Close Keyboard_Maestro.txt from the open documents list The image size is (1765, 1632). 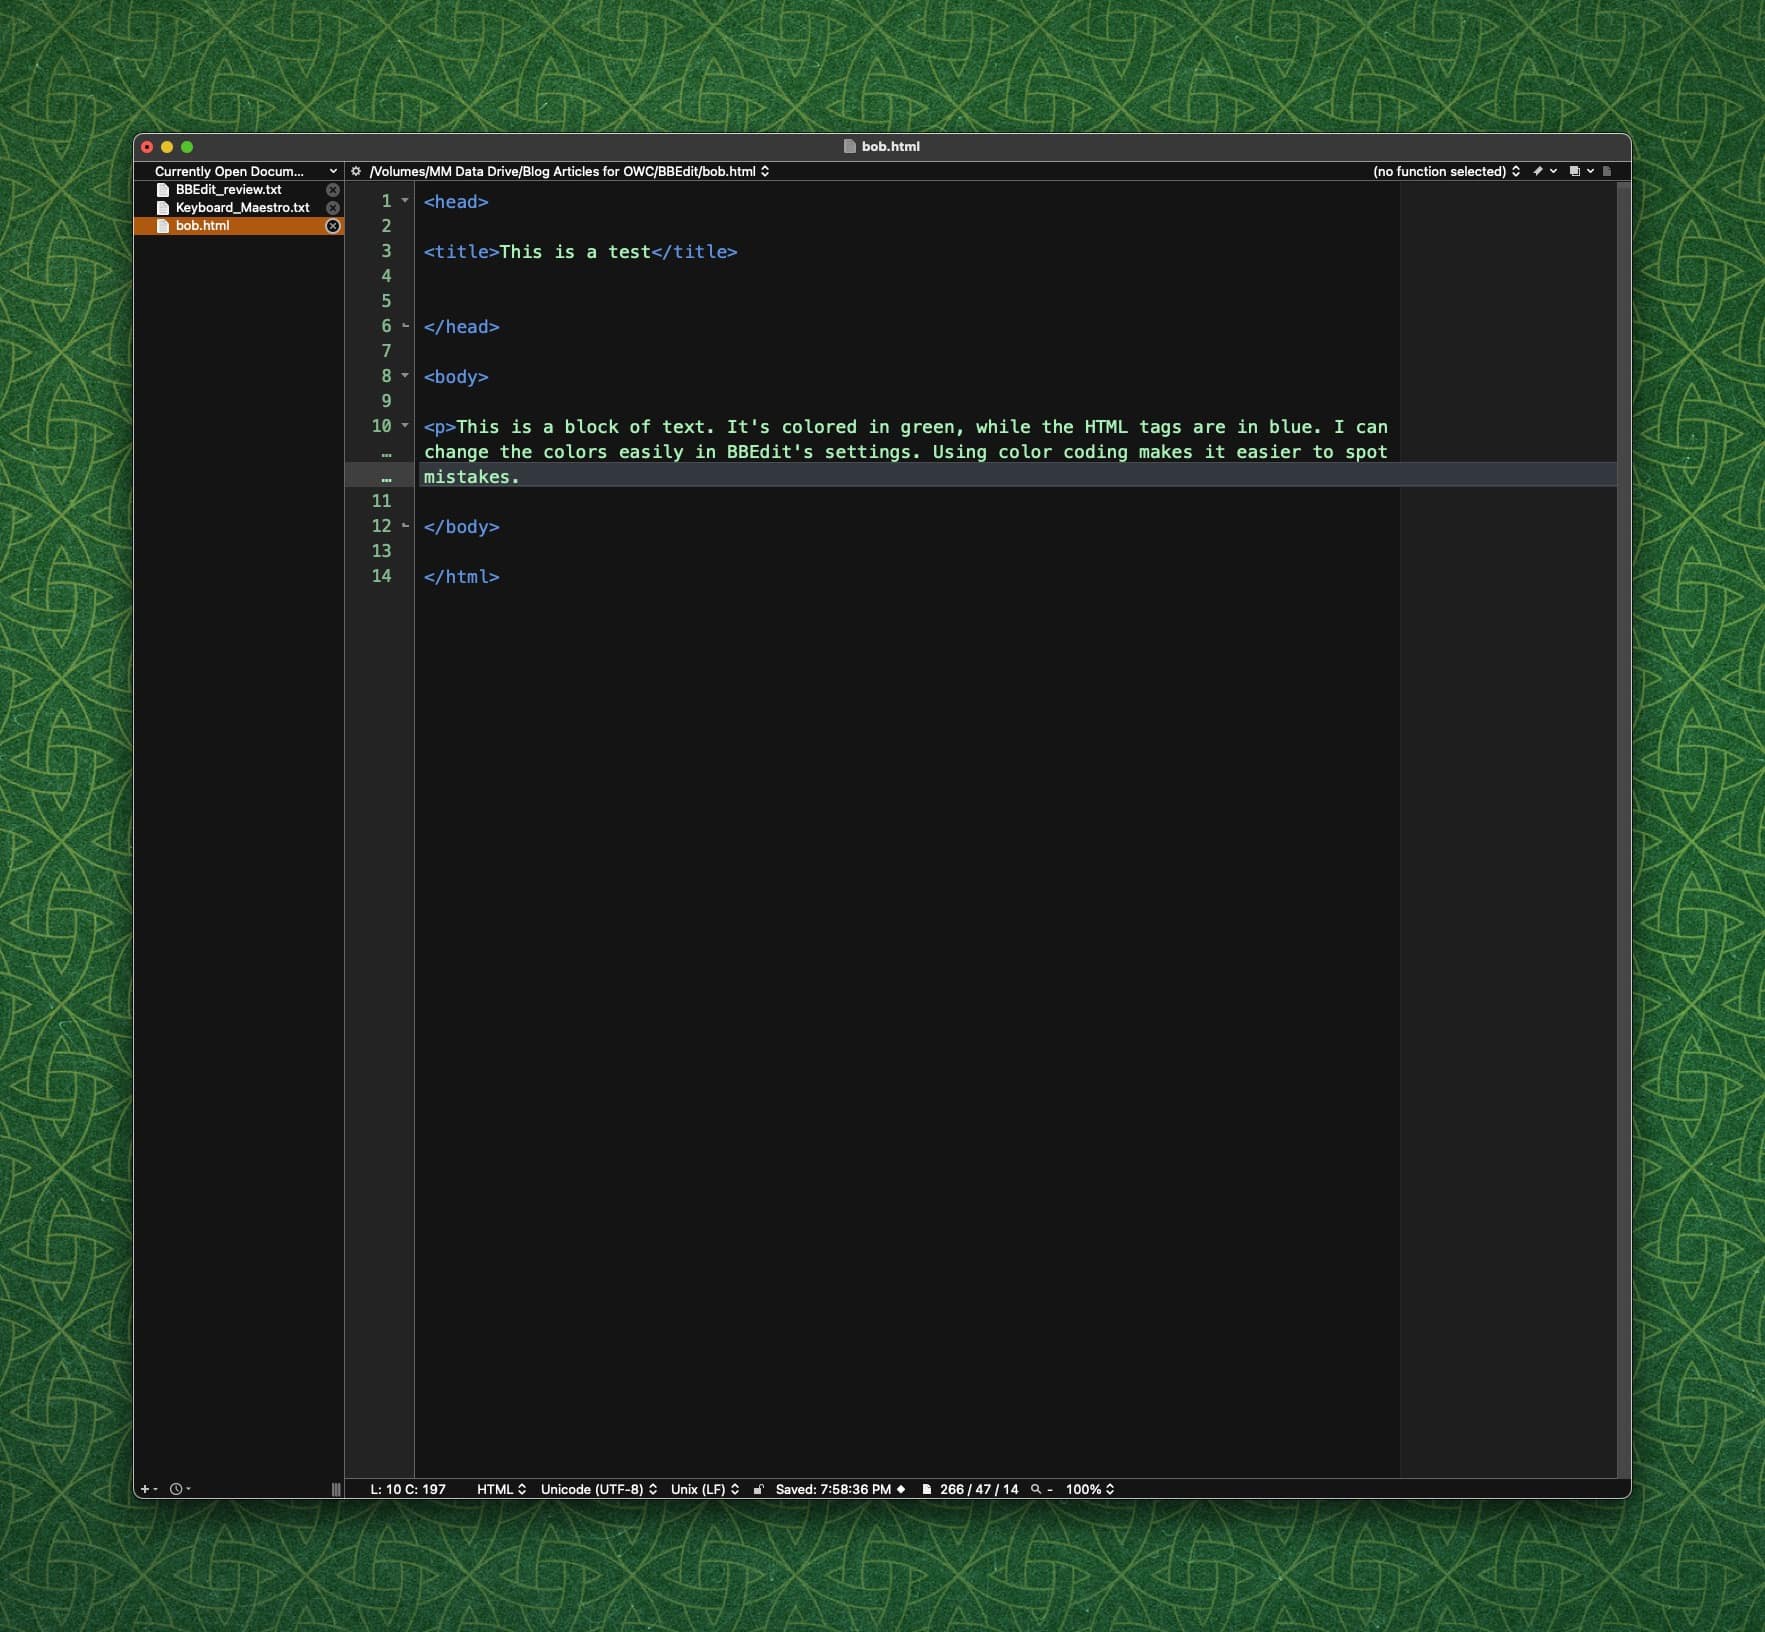tap(333, 208)
